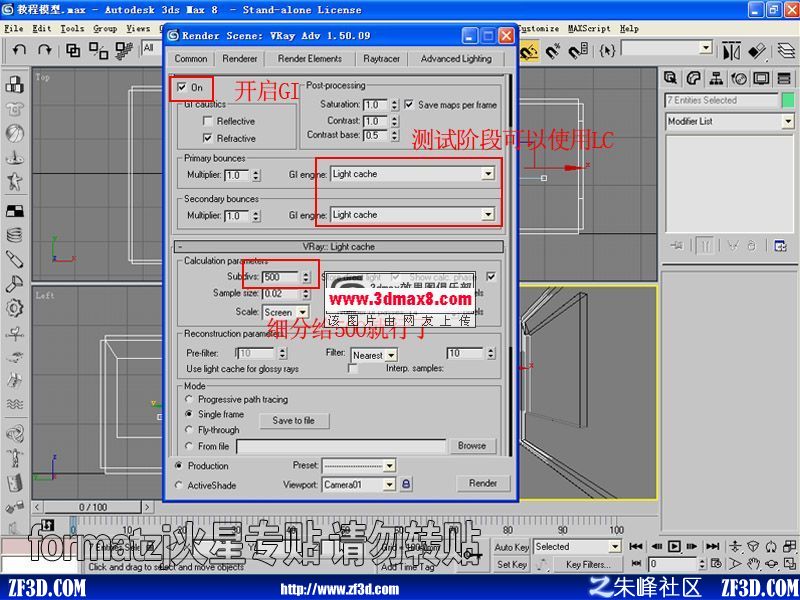Click the Undo arrow in main toolbar
Image resolution: width=800 pixels, height=600 pixels.
tap(20, 50)
